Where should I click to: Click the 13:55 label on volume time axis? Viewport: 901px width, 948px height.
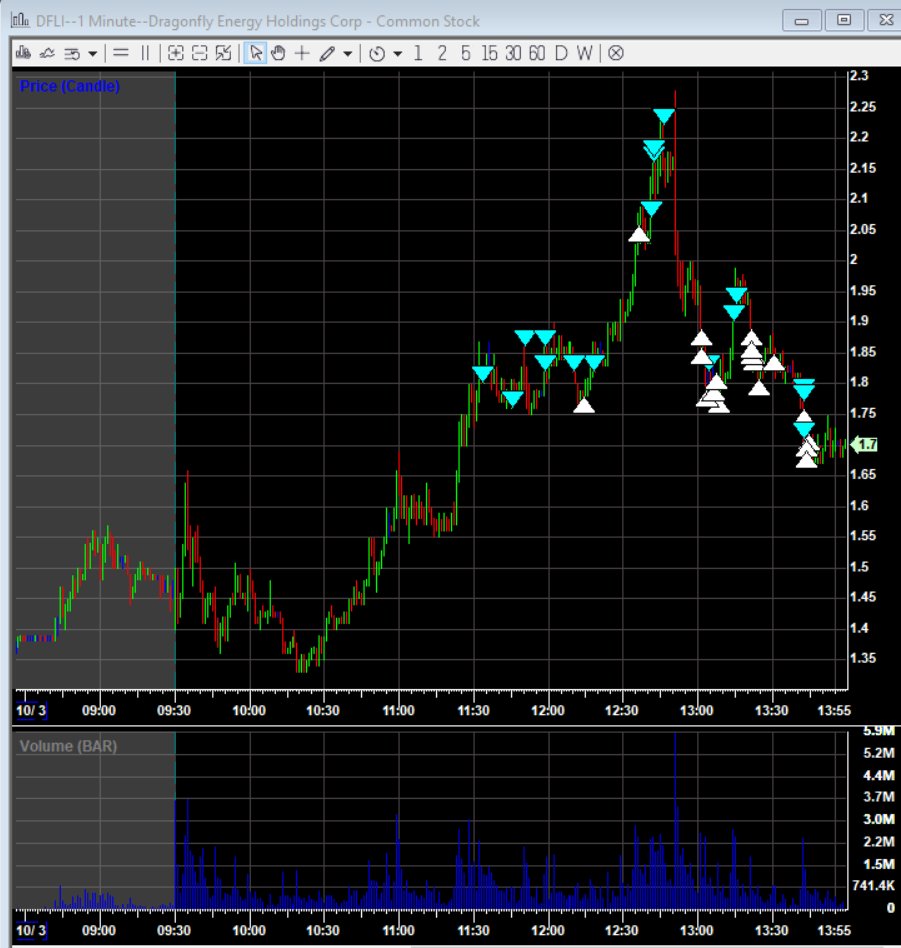(x=834, y=930)
